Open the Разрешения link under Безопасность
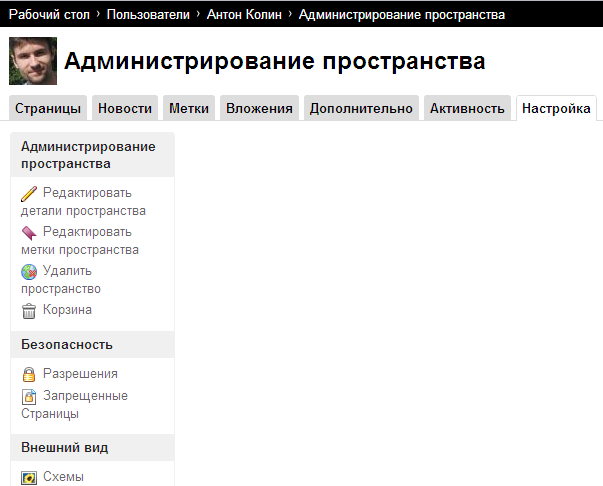This screenshot has height=486, width=603. [80, 374]
